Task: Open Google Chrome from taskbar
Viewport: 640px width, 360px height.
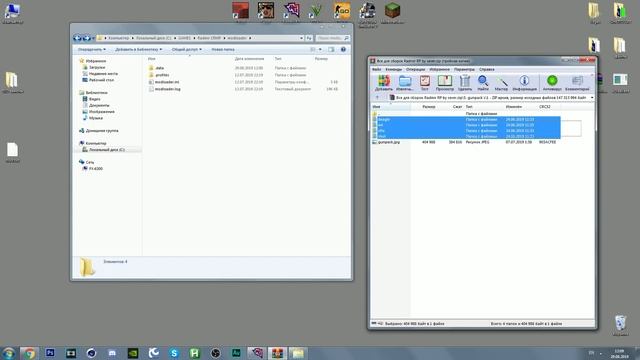Action: pos(29,353)
